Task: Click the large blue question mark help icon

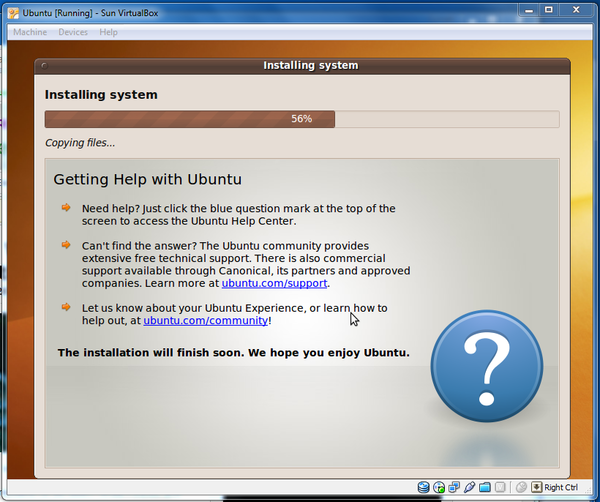Action: click(487, 366)
